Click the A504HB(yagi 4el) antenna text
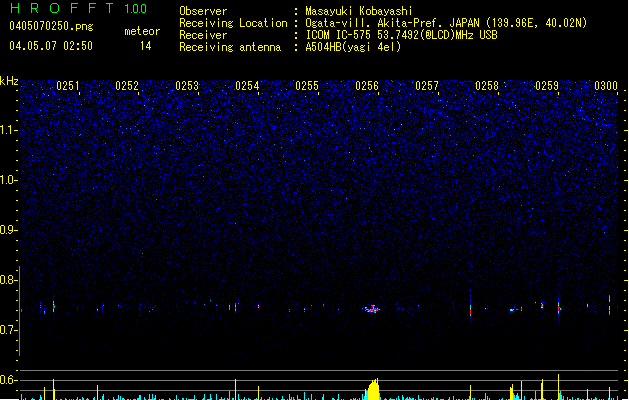629x400 pixels. 353,47
